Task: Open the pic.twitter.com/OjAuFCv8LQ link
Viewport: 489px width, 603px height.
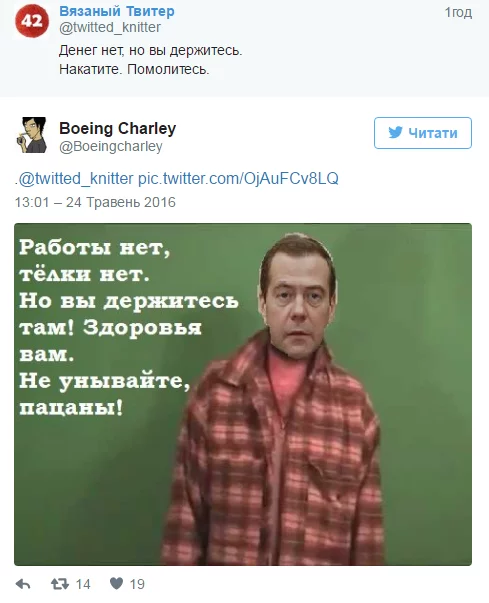Action: [x=238, y=179]
